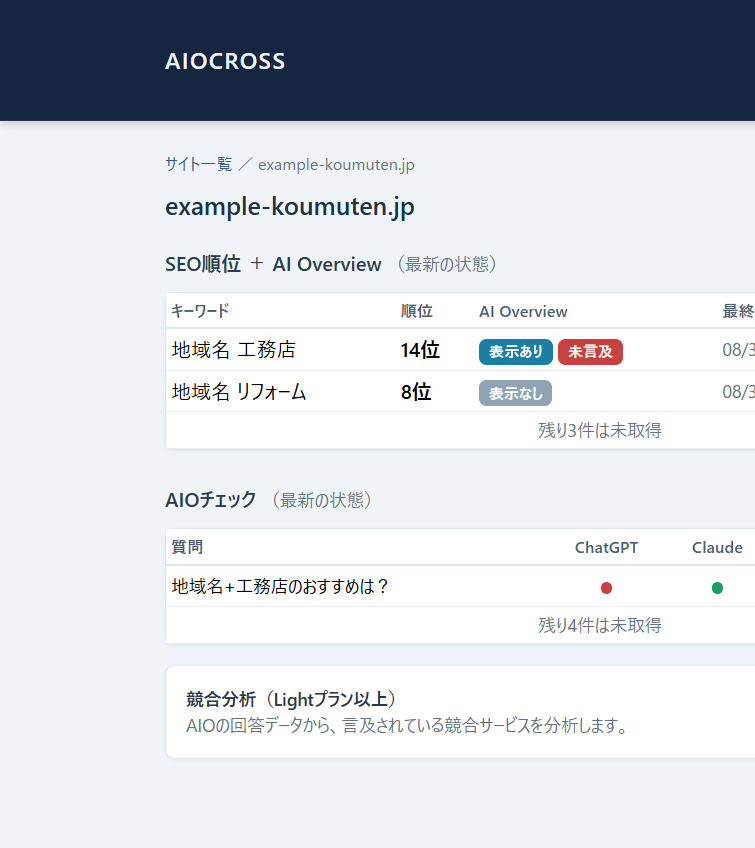This screenshot has width=755, height=848.
Task: Click the Claude column header
Action: pyautogui.click(x=717, y=547)
